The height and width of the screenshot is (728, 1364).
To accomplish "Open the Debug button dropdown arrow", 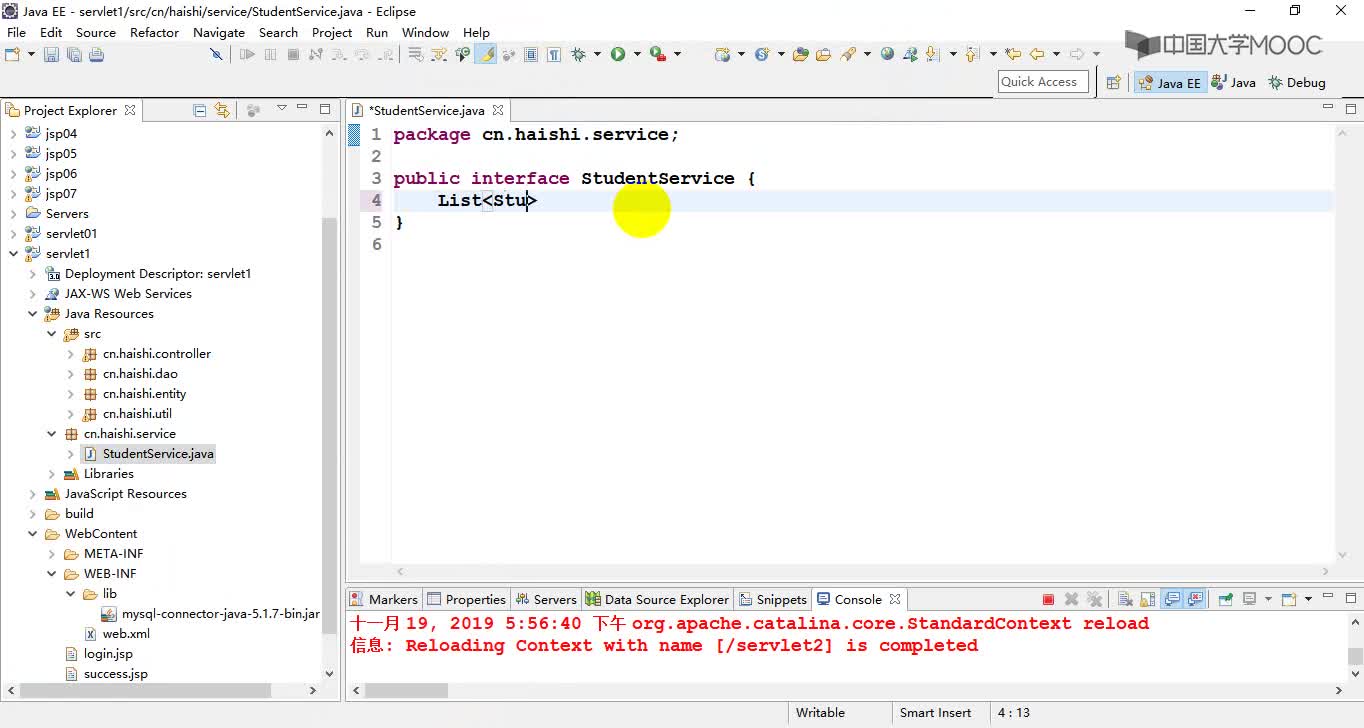I will 597,54.
